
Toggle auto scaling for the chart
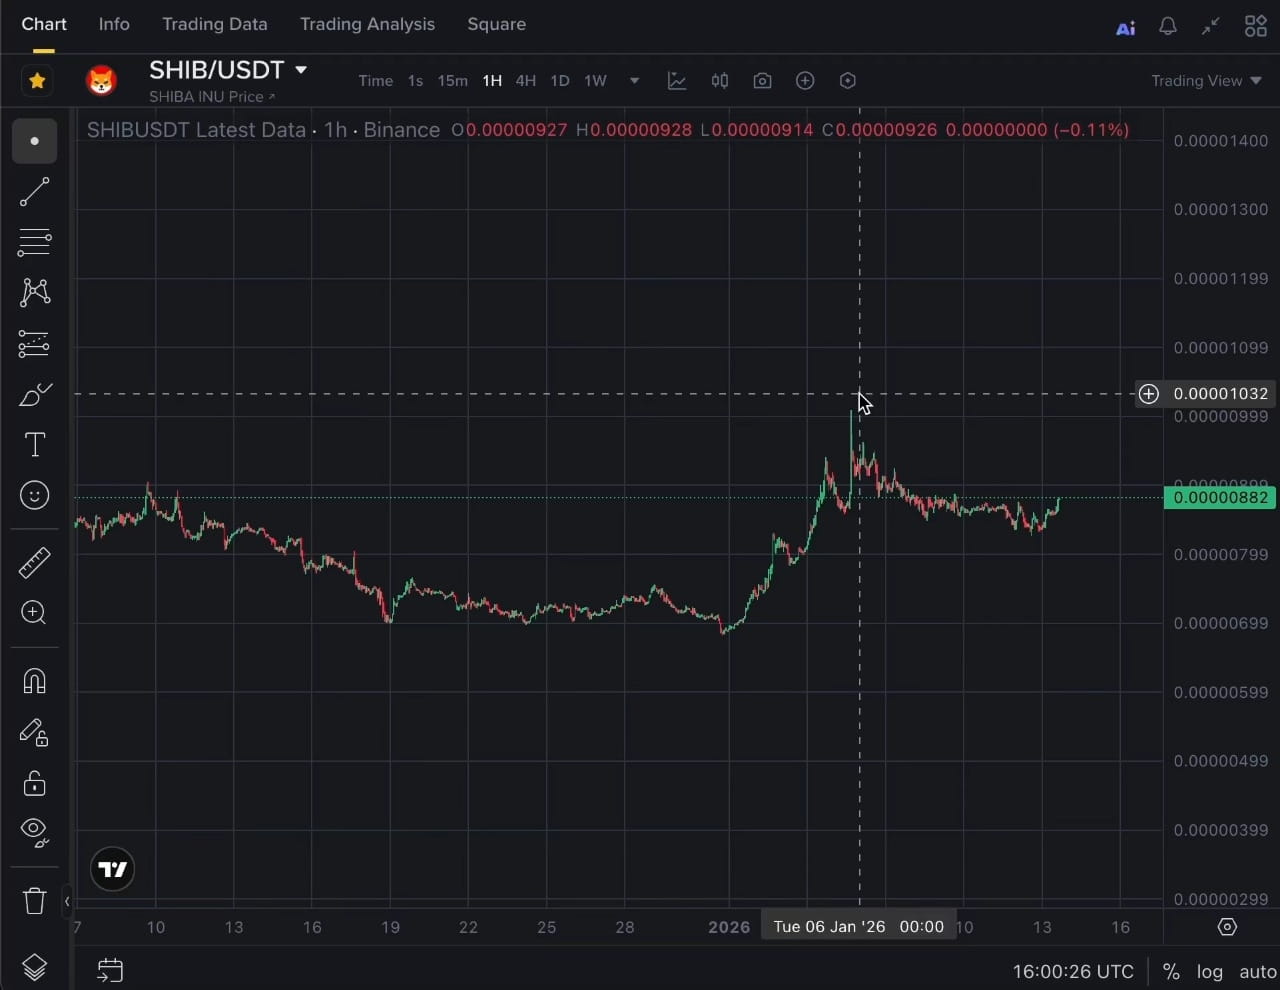click(x=1258, y=971)
